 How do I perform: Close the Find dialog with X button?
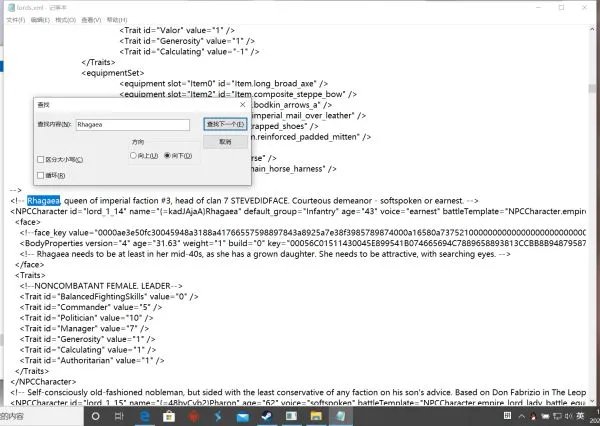point(243,102)
